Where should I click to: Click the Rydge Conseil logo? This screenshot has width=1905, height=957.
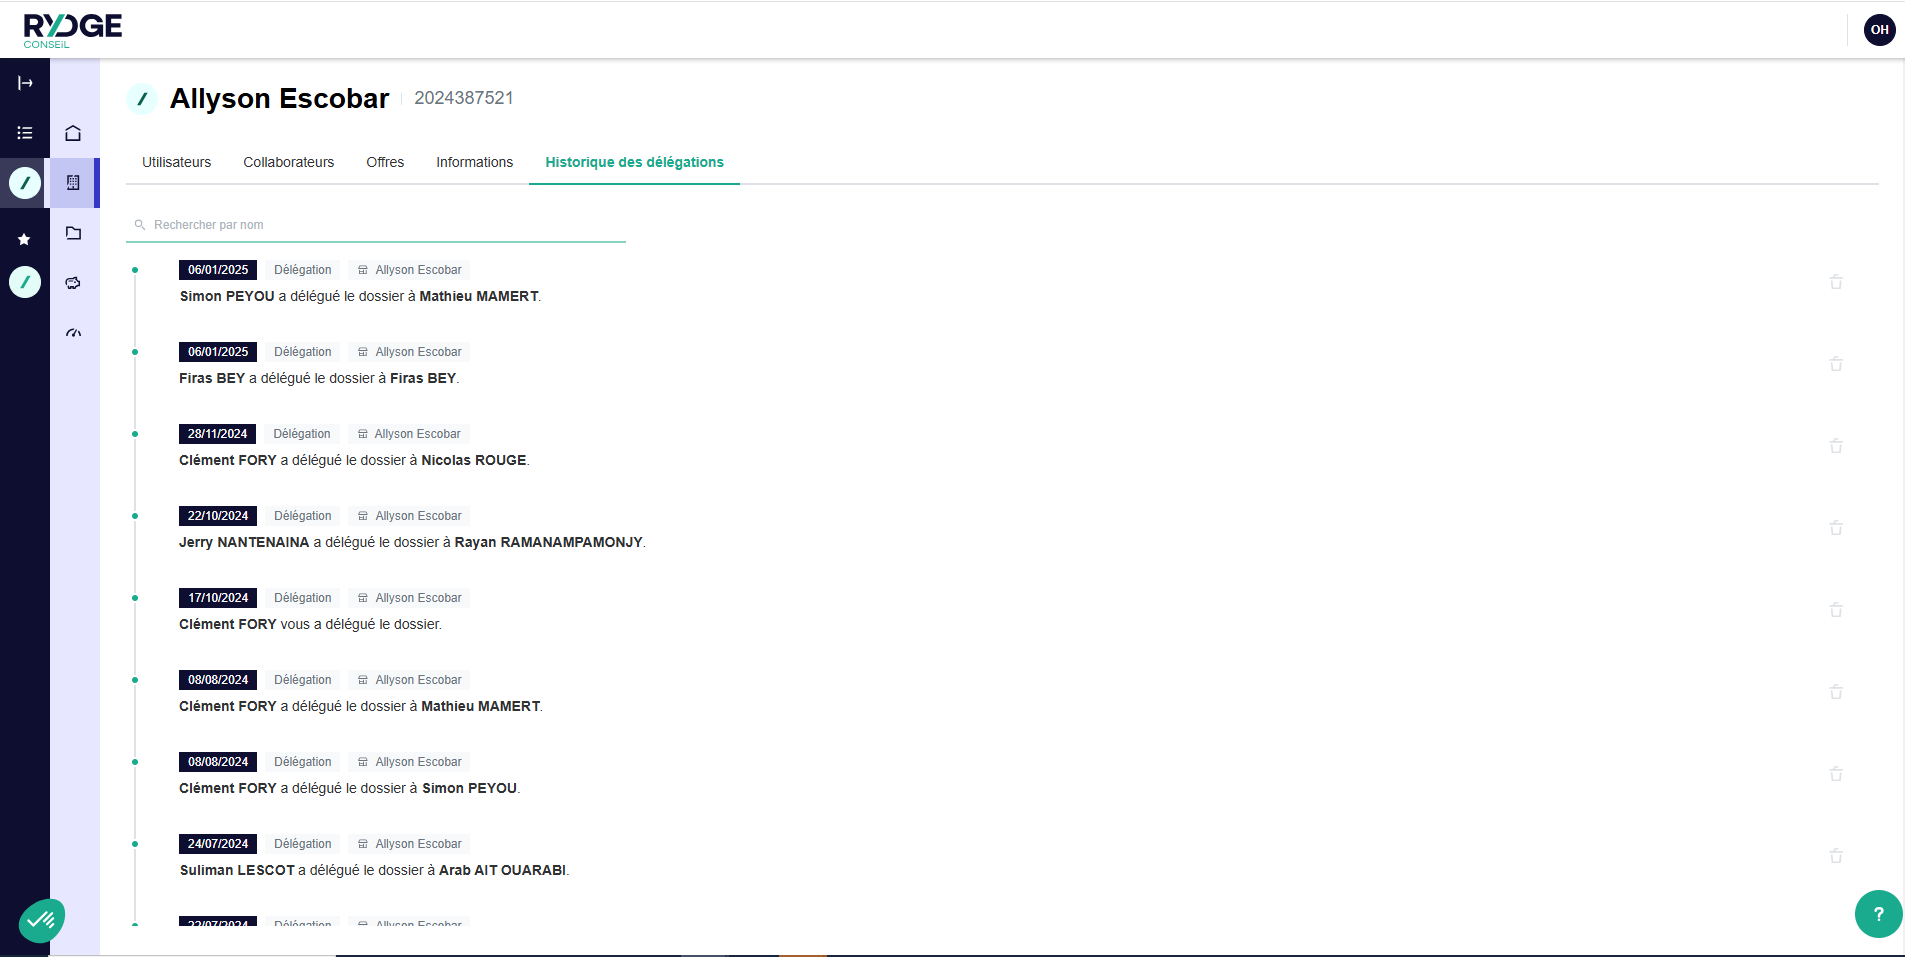(73, 30)
